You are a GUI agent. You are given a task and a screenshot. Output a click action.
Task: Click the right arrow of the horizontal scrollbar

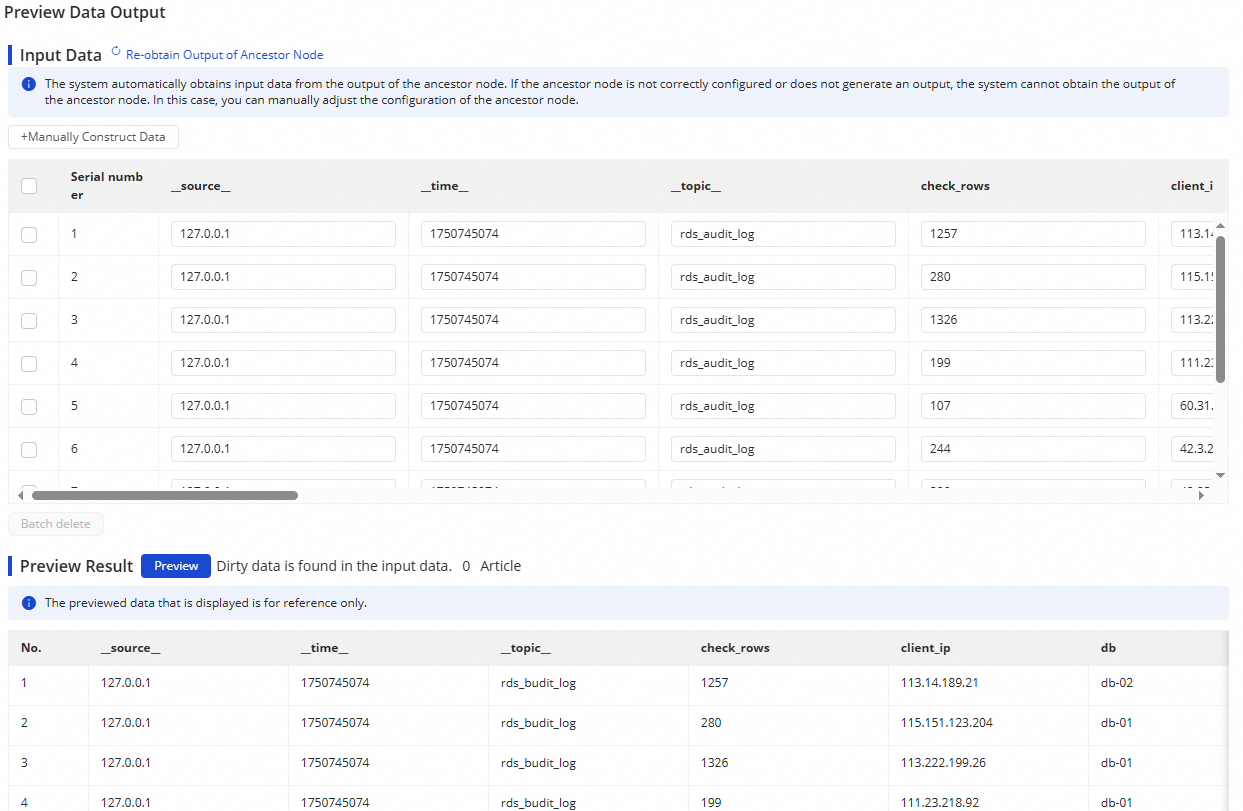[1201, 495]
